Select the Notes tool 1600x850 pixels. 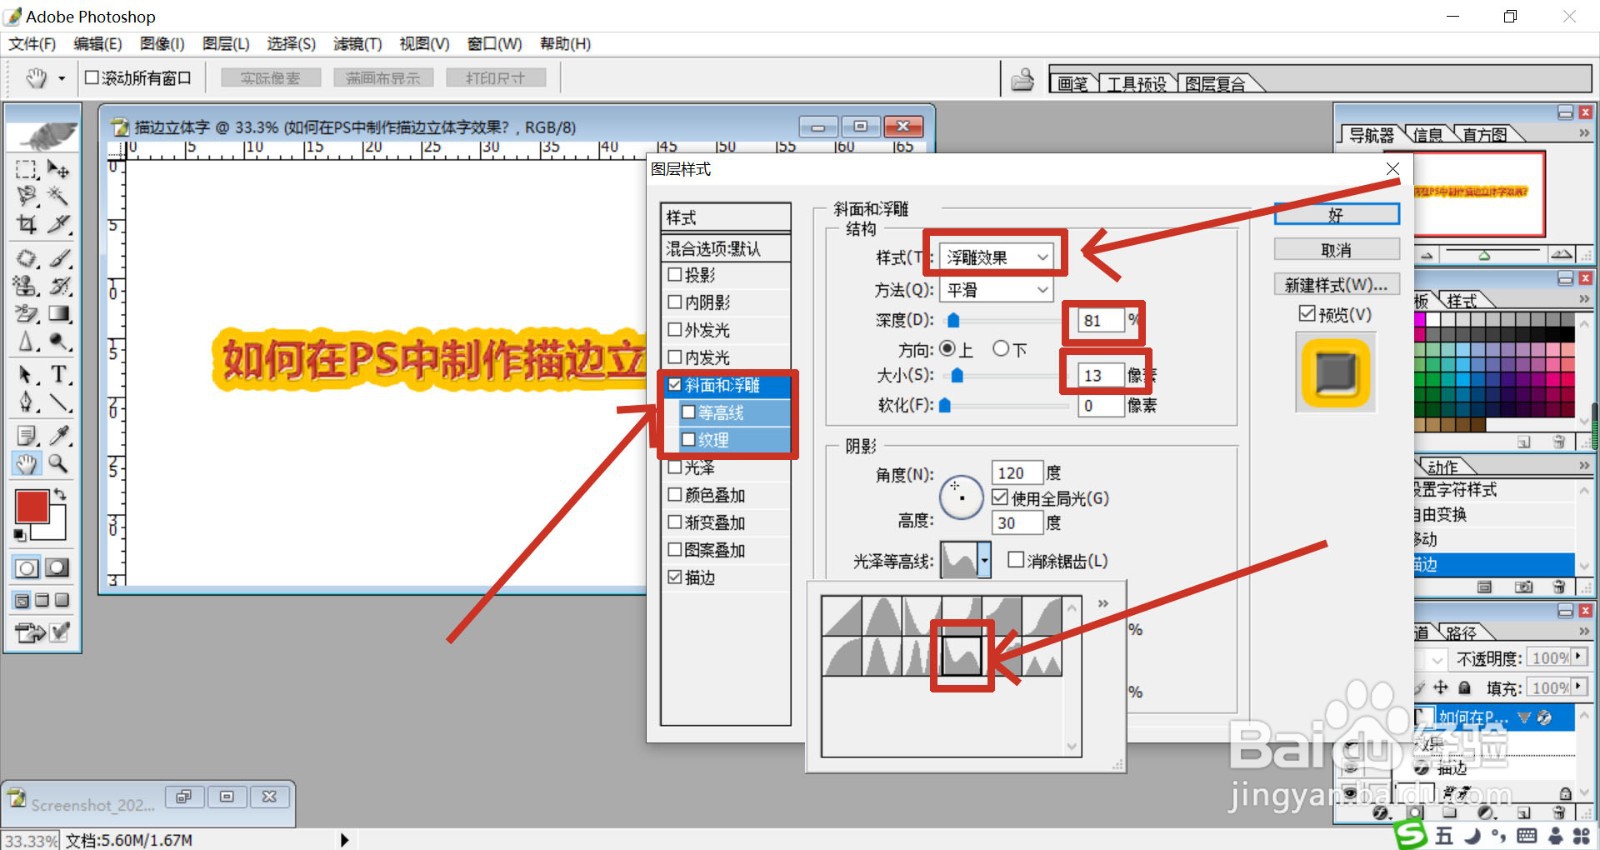[x=27, y=435]
